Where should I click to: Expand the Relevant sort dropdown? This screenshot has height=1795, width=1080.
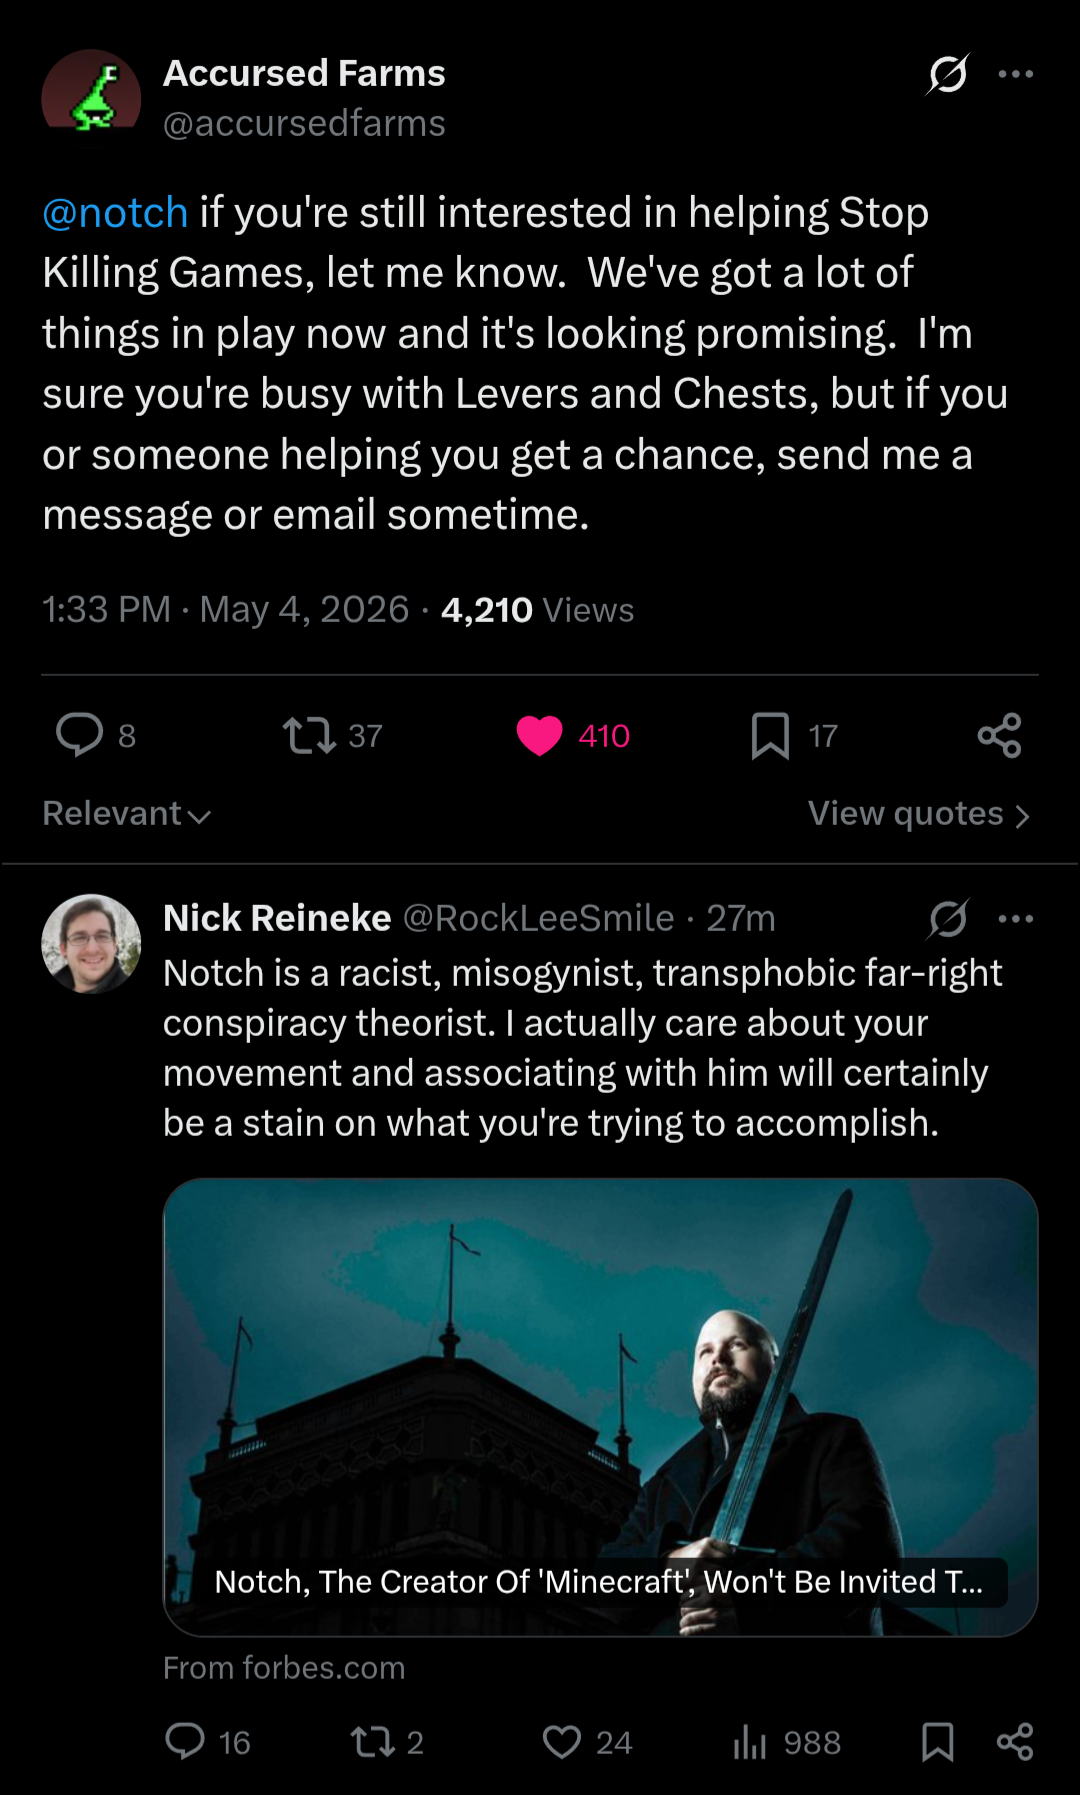click(127, 814)
